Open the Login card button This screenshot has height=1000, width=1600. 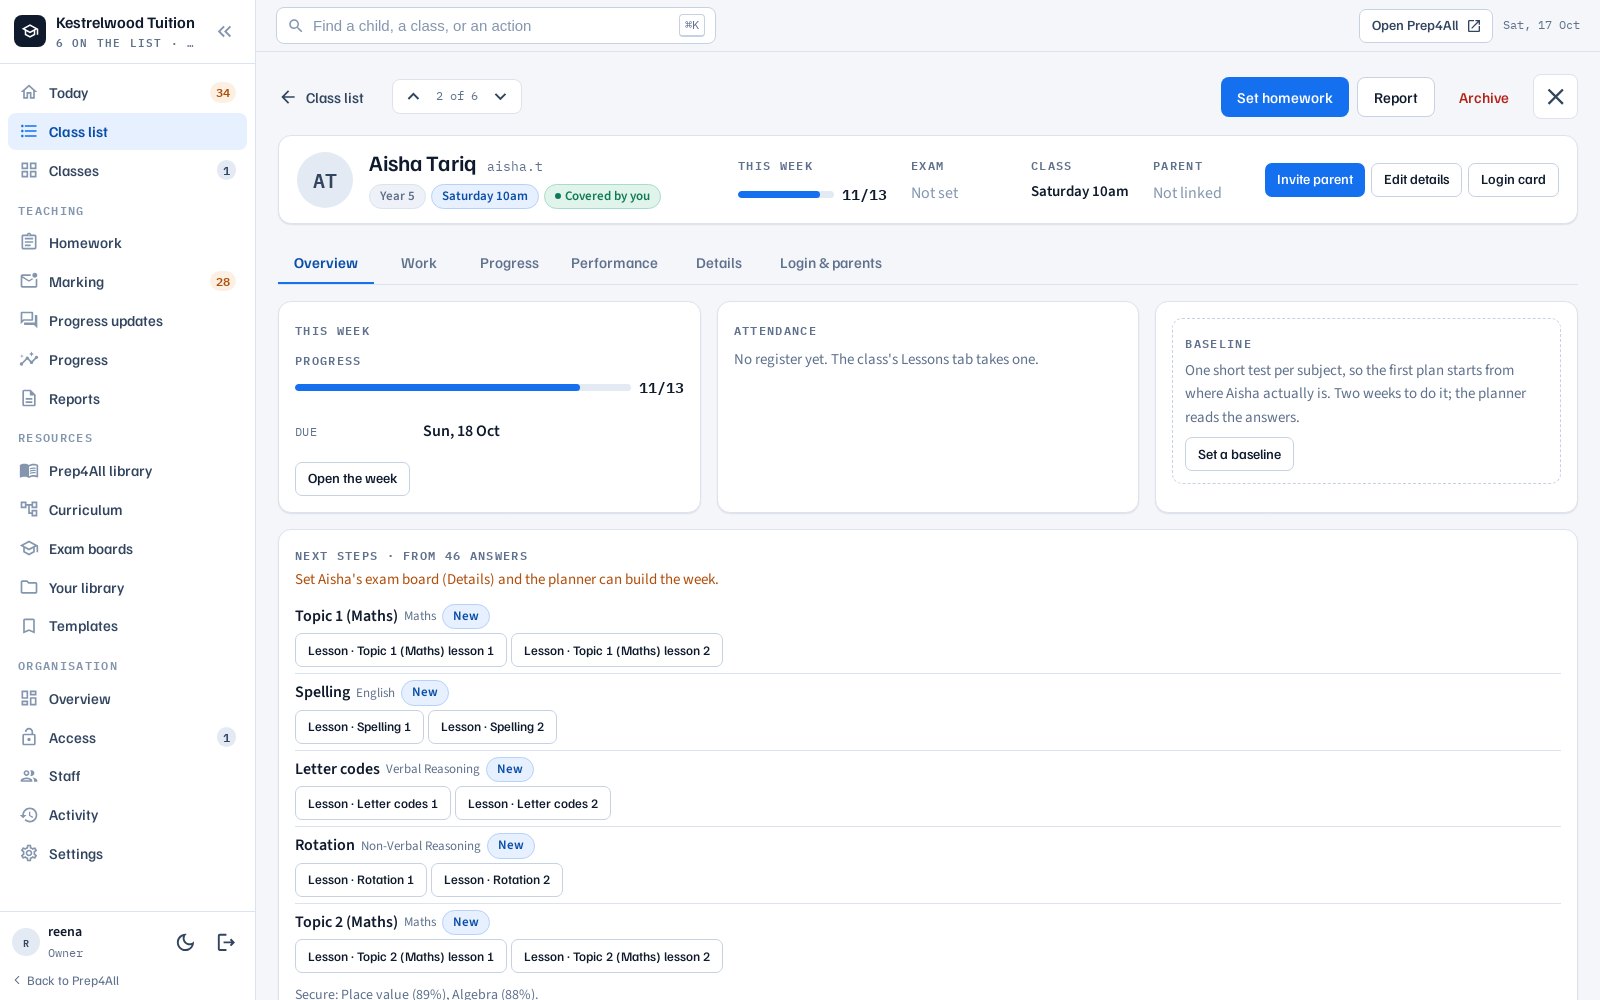(x=1513, y=180)
